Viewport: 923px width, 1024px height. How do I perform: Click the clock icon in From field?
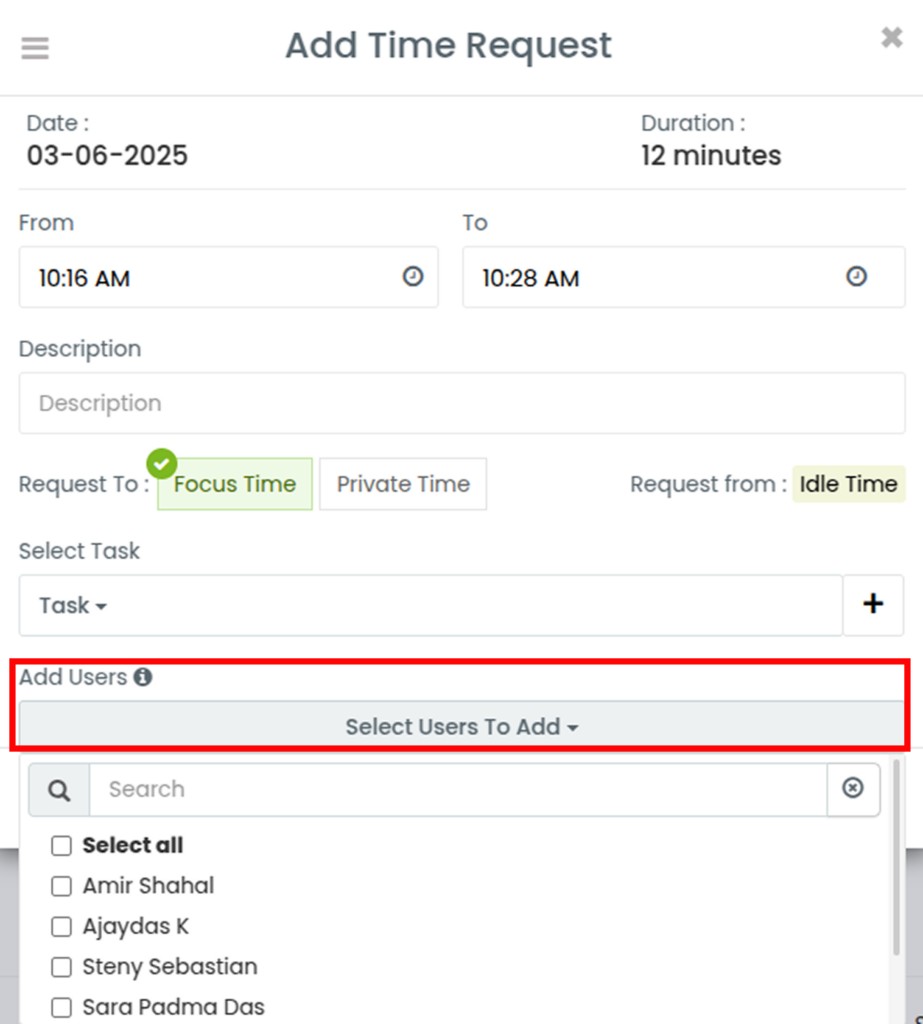[412, 276]
